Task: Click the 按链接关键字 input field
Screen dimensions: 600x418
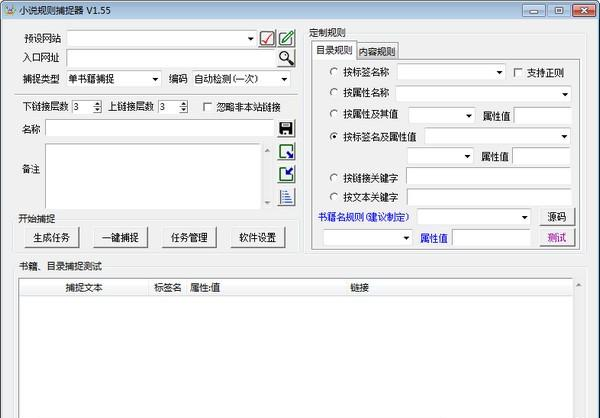Action: coord(489,176)
